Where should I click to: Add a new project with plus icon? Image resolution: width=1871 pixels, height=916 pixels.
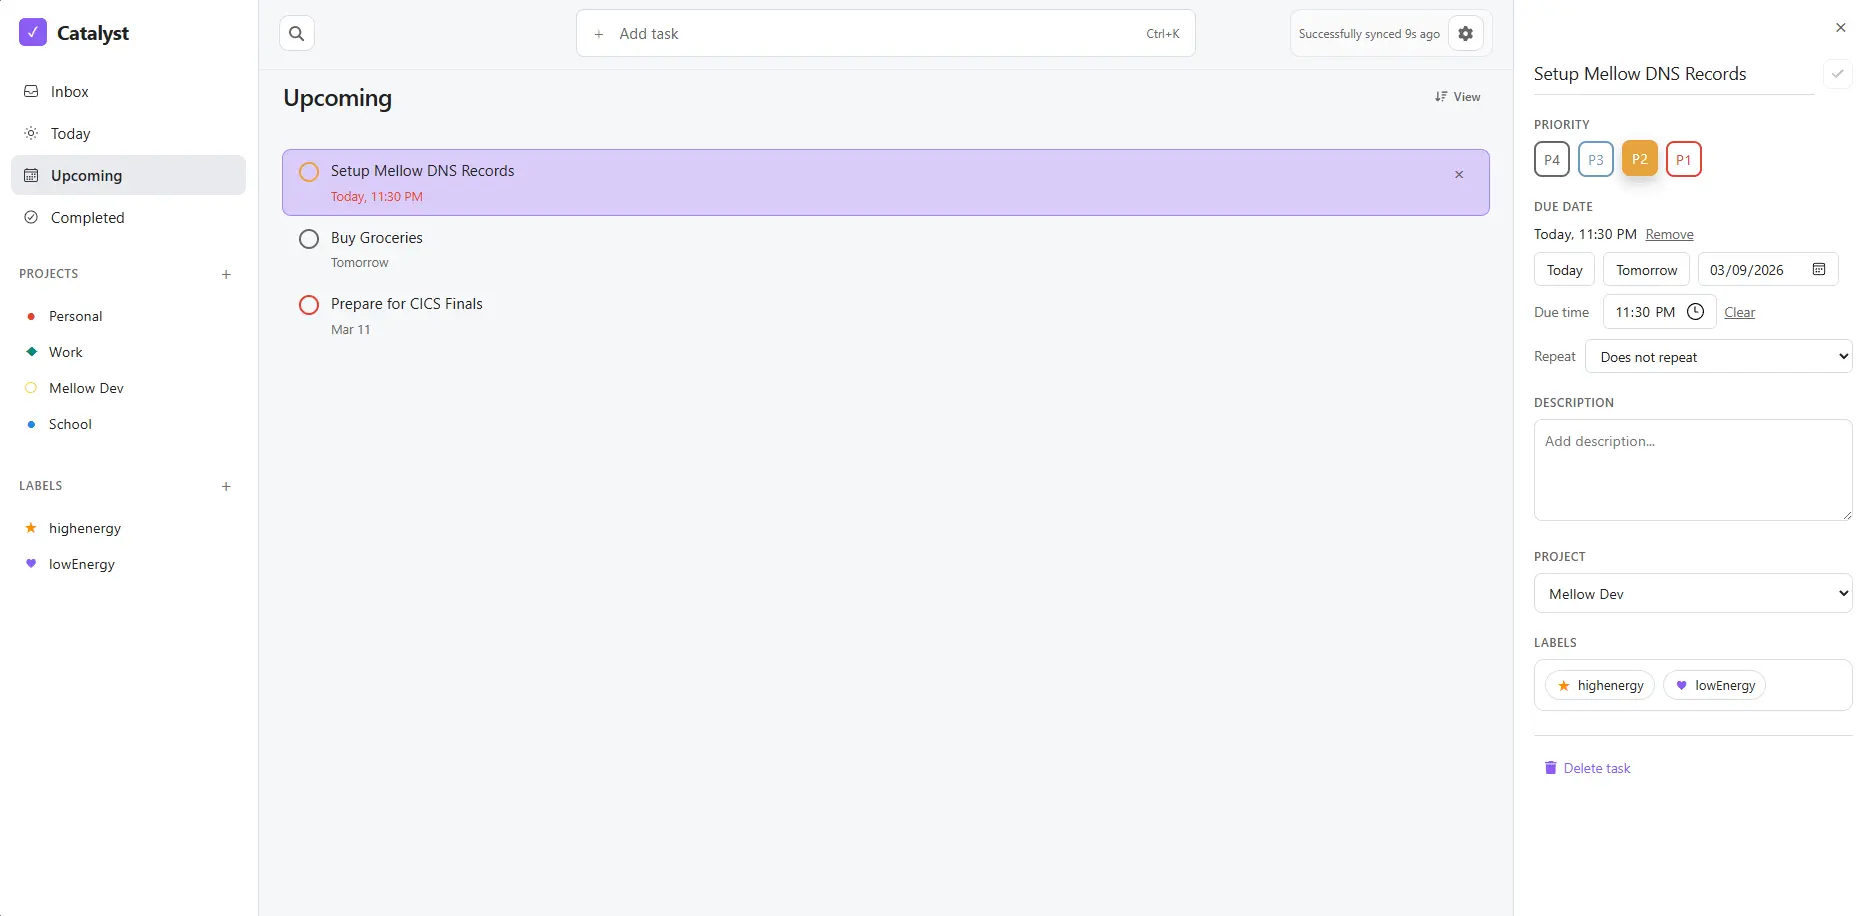click(x=226, y=274)
